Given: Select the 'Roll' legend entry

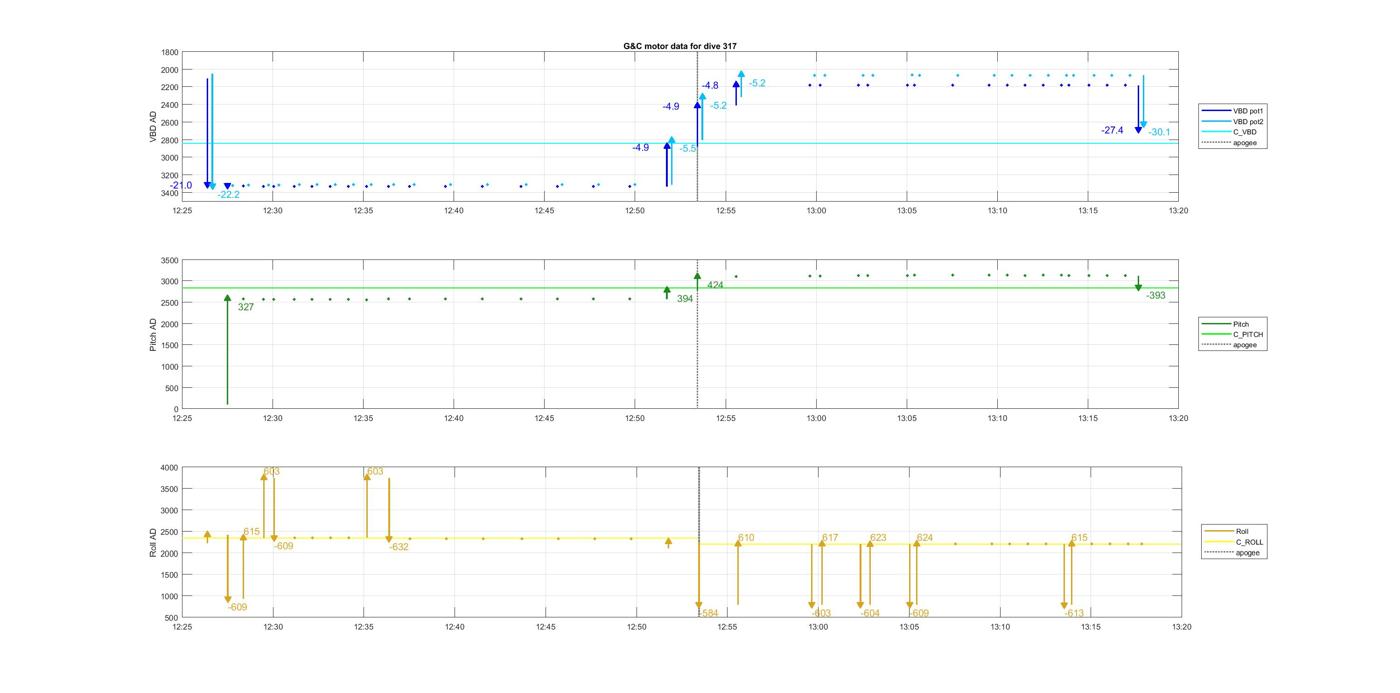Looking at the screenshot, I should click(1228, 532).
